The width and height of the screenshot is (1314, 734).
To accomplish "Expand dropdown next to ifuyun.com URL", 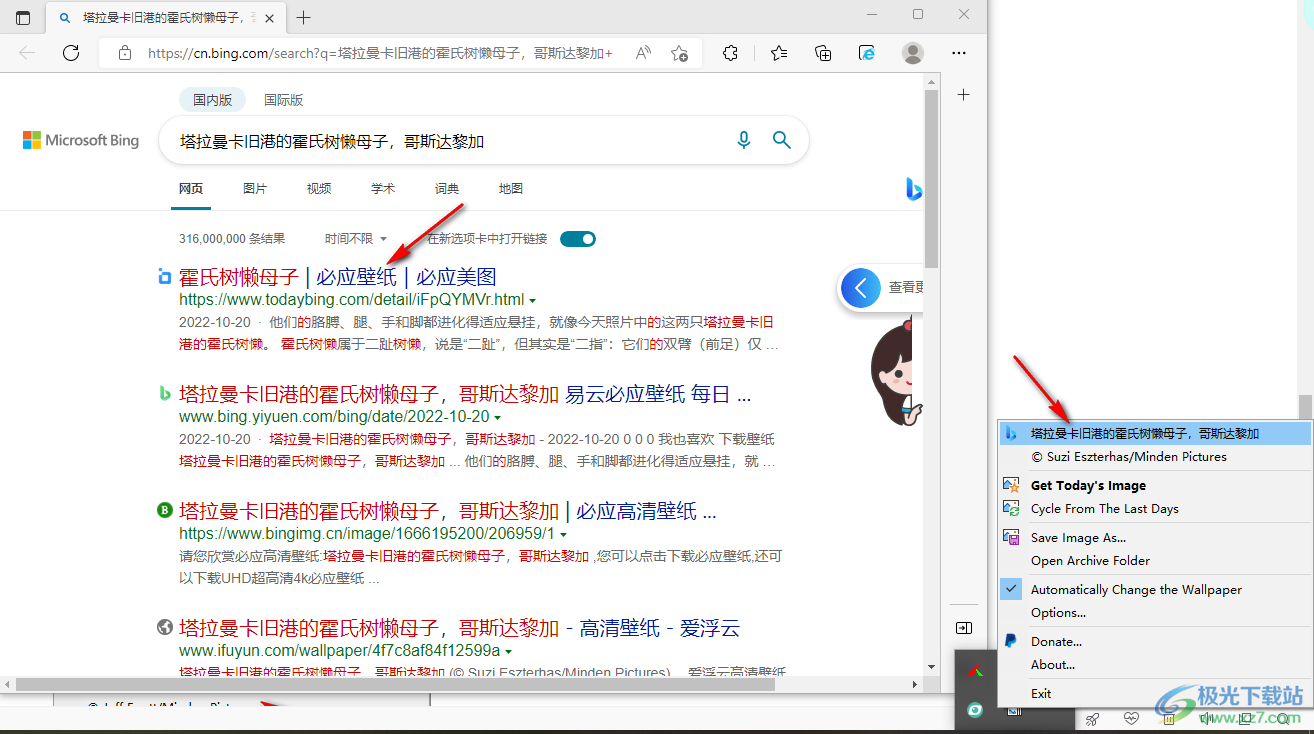I will (x=508, y=652).
